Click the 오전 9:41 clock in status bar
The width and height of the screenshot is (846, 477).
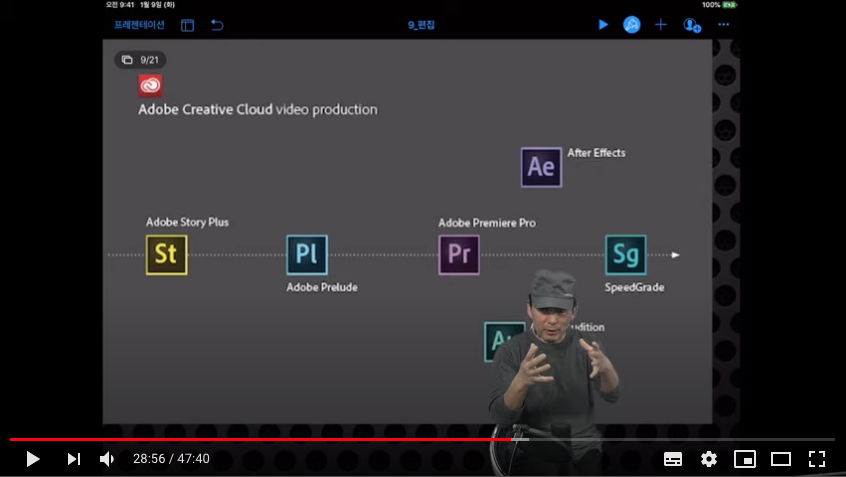point(120,5)
